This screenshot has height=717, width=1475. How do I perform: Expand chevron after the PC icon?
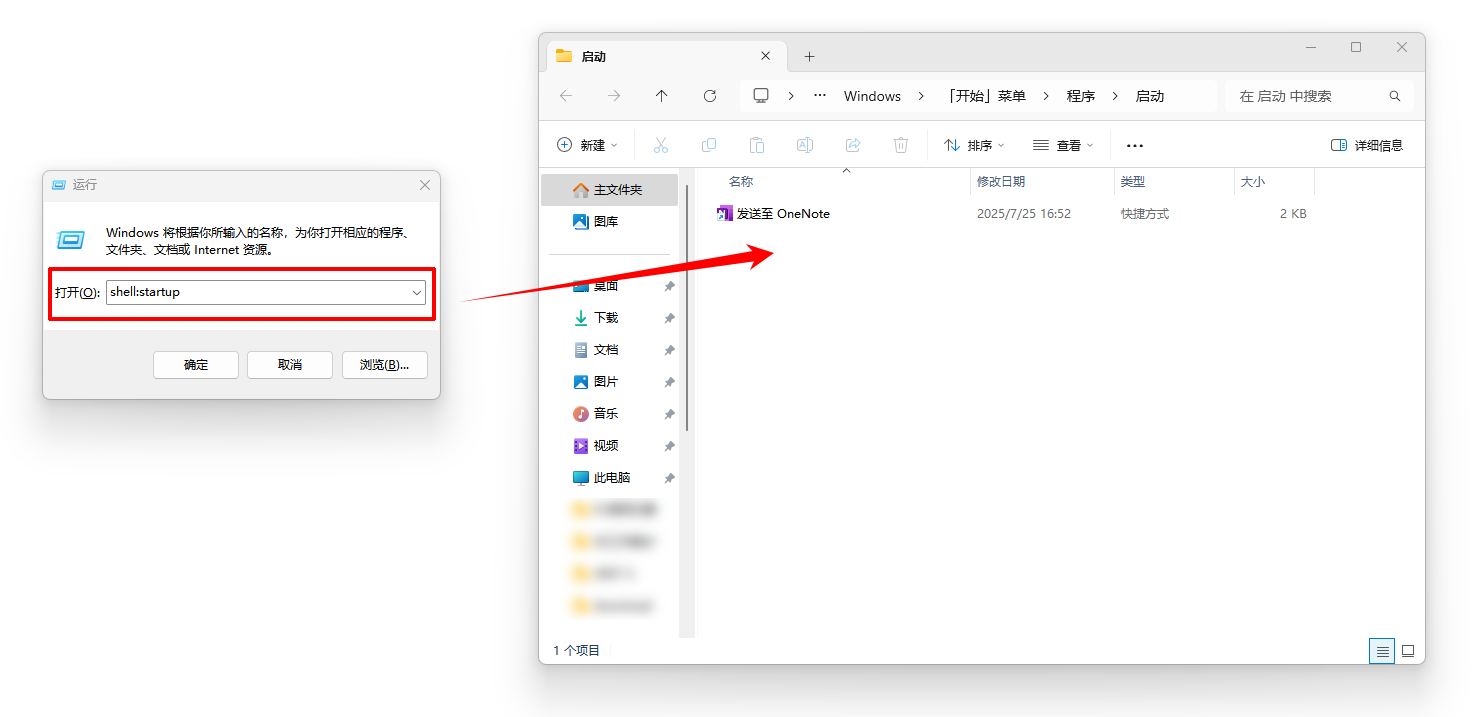pos(791,96)
